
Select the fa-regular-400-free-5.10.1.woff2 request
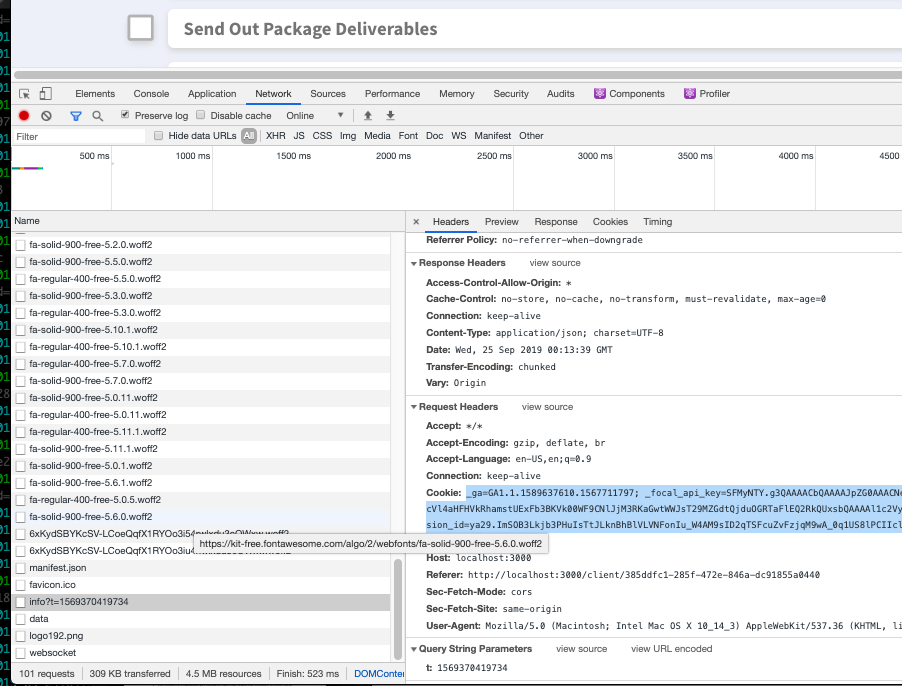point(201,347)
